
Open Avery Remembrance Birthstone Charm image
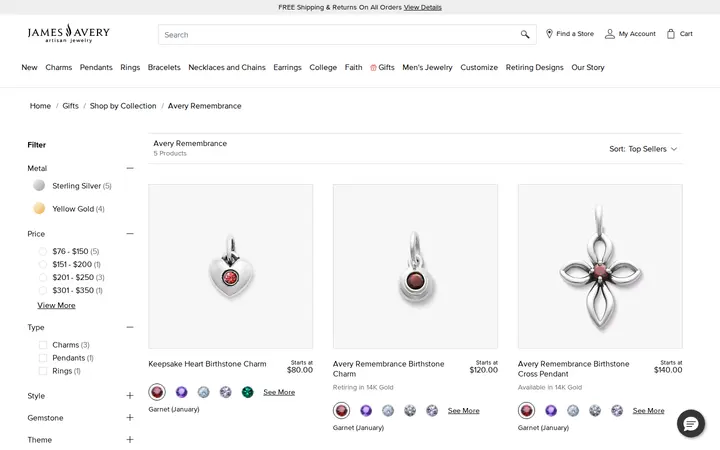pos(415,266)
